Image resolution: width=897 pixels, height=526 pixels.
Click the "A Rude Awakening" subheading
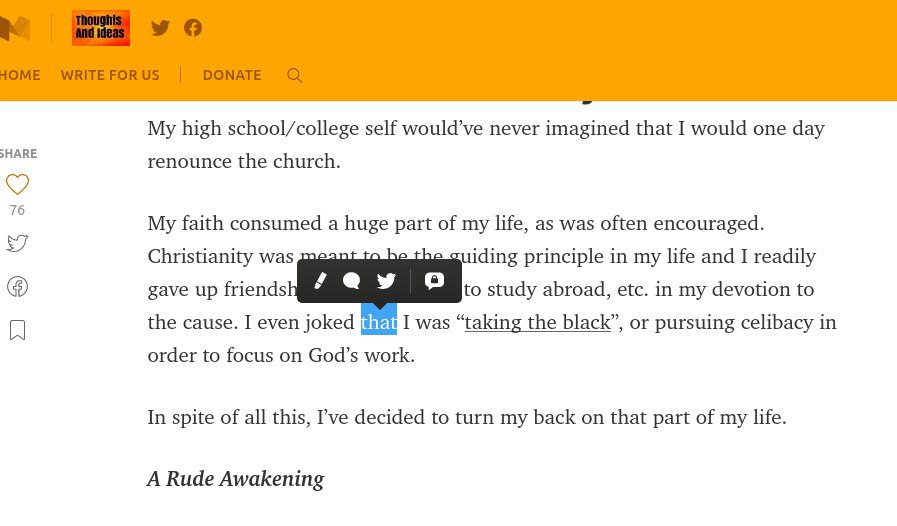(x=236, y=478)
